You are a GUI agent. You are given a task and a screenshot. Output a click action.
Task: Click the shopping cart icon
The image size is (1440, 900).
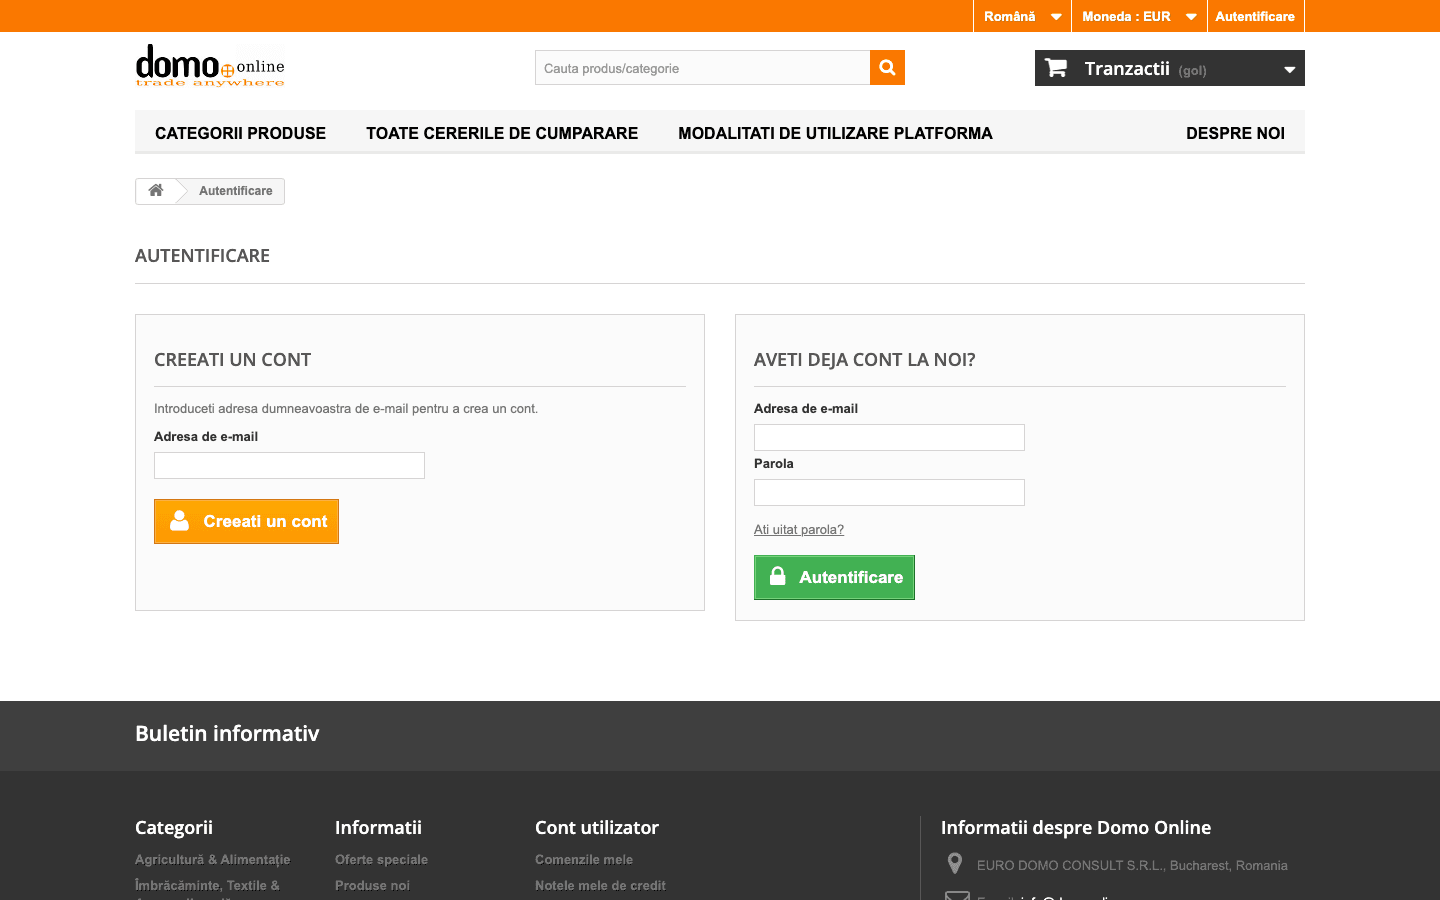pyautogui.click(x=1056, y=68)
